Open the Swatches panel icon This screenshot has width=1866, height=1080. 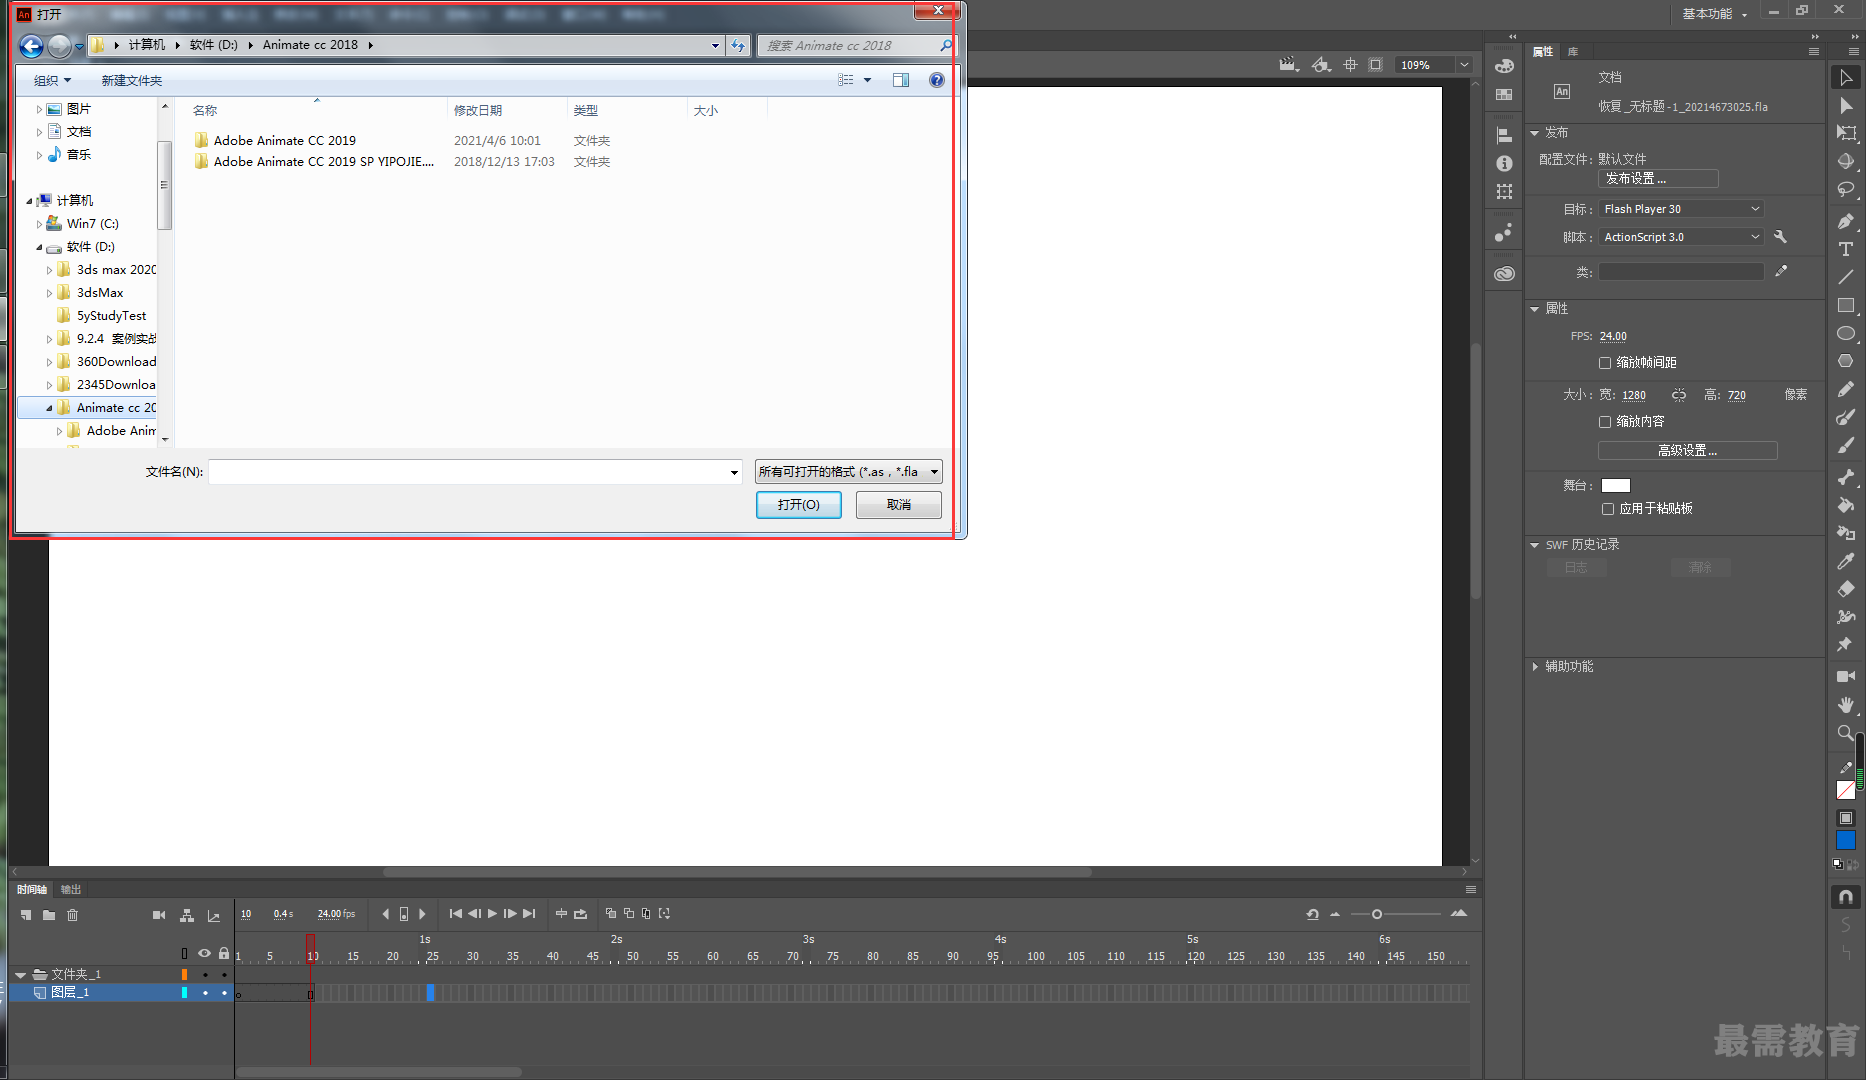tap(1504, 94)
